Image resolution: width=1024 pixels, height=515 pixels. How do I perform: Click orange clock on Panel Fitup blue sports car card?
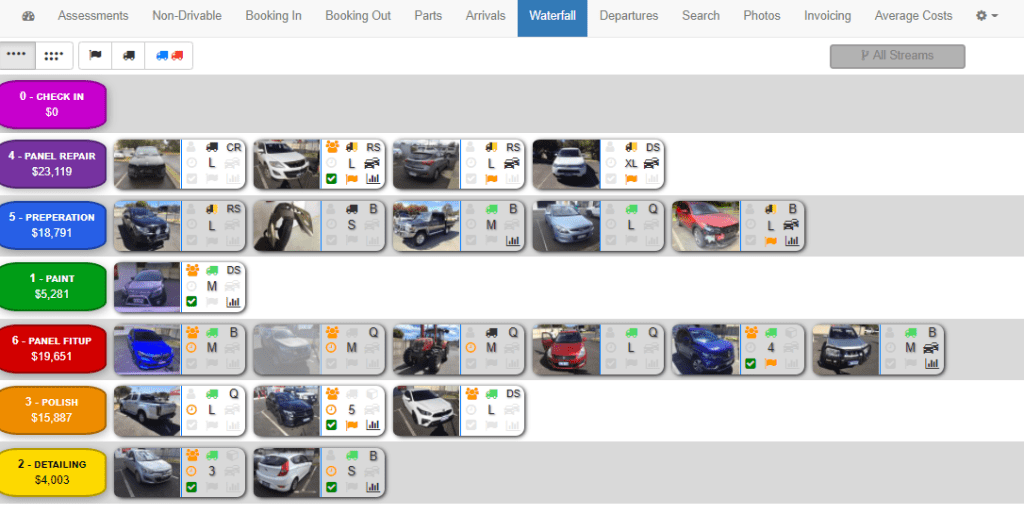click(x=191, y=348)
